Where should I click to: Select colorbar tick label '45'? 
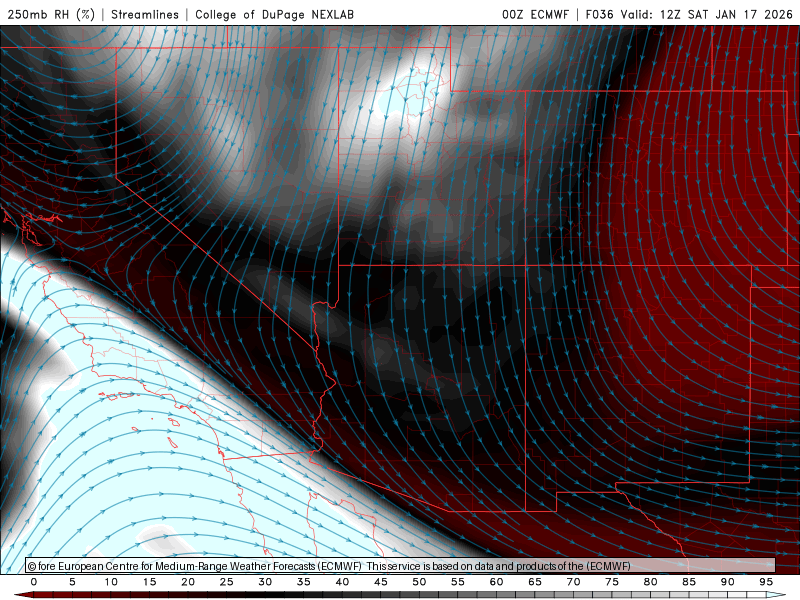point(381,582)
